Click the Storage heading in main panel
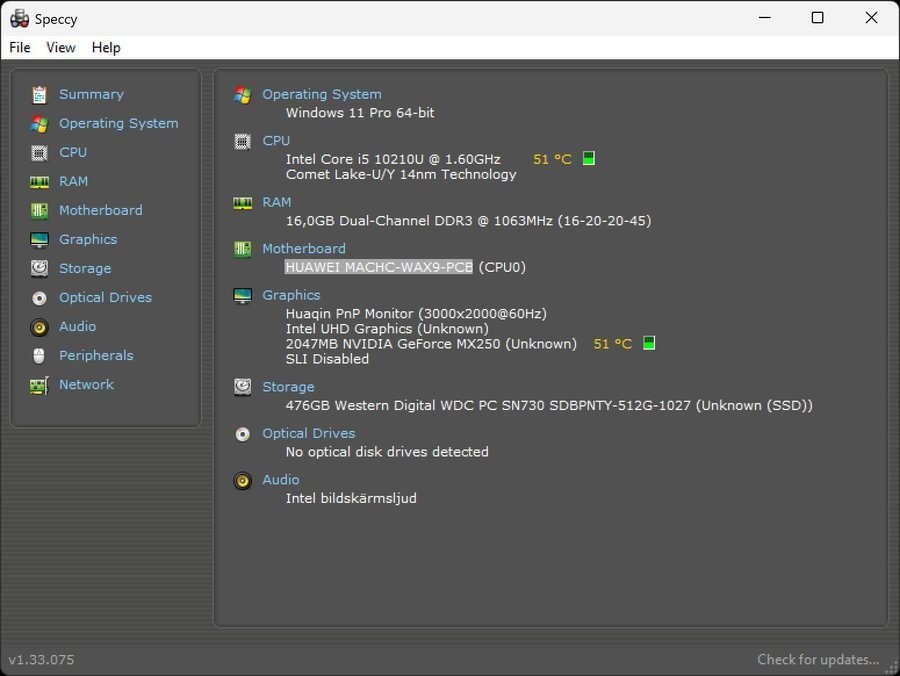This screenshot has width=900, height=676. 288,387
